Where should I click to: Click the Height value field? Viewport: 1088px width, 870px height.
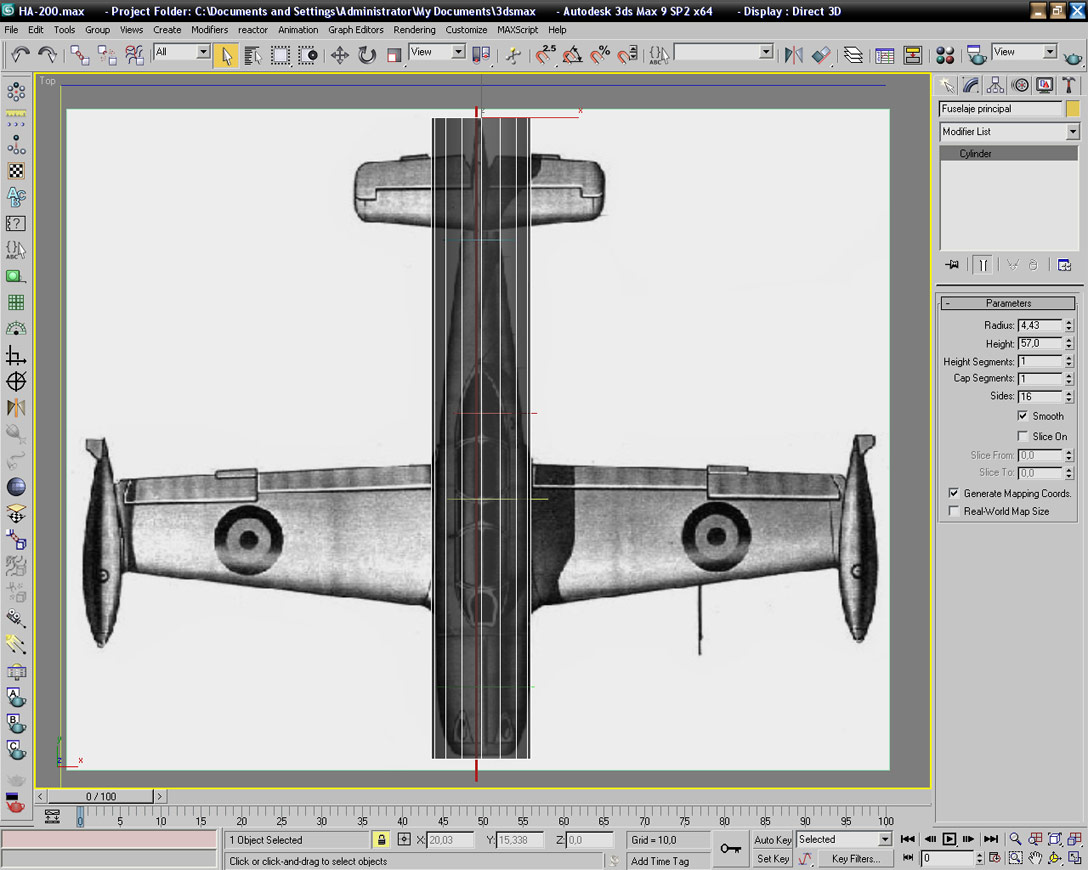point(1040,343)
